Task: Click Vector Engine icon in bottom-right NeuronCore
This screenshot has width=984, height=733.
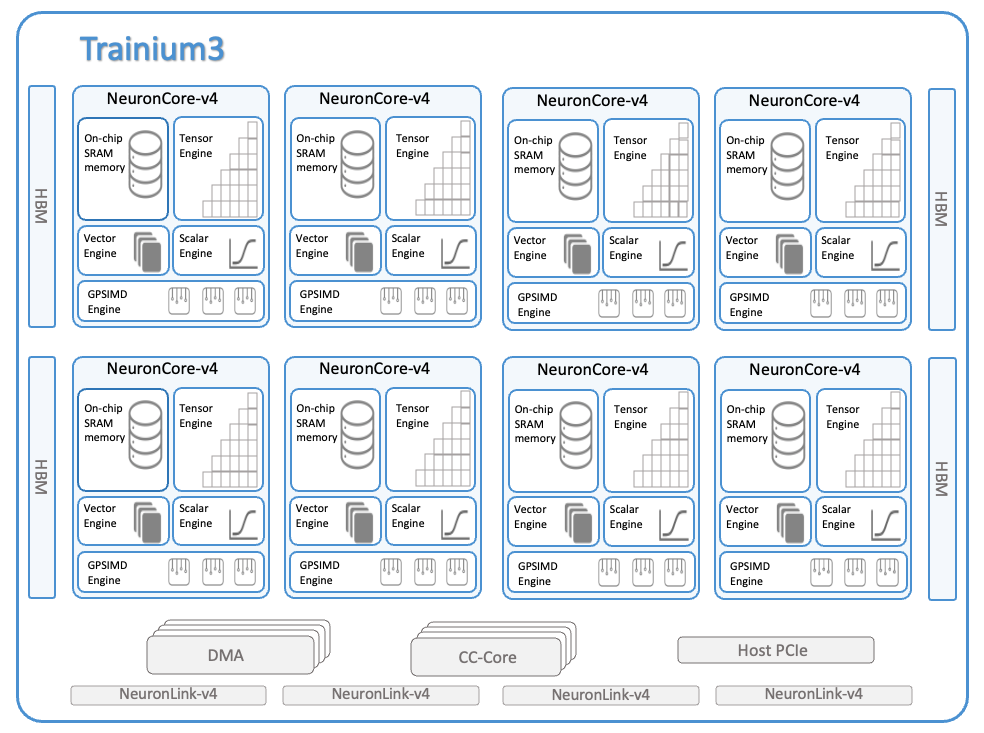Action: (x=790, y=523)
